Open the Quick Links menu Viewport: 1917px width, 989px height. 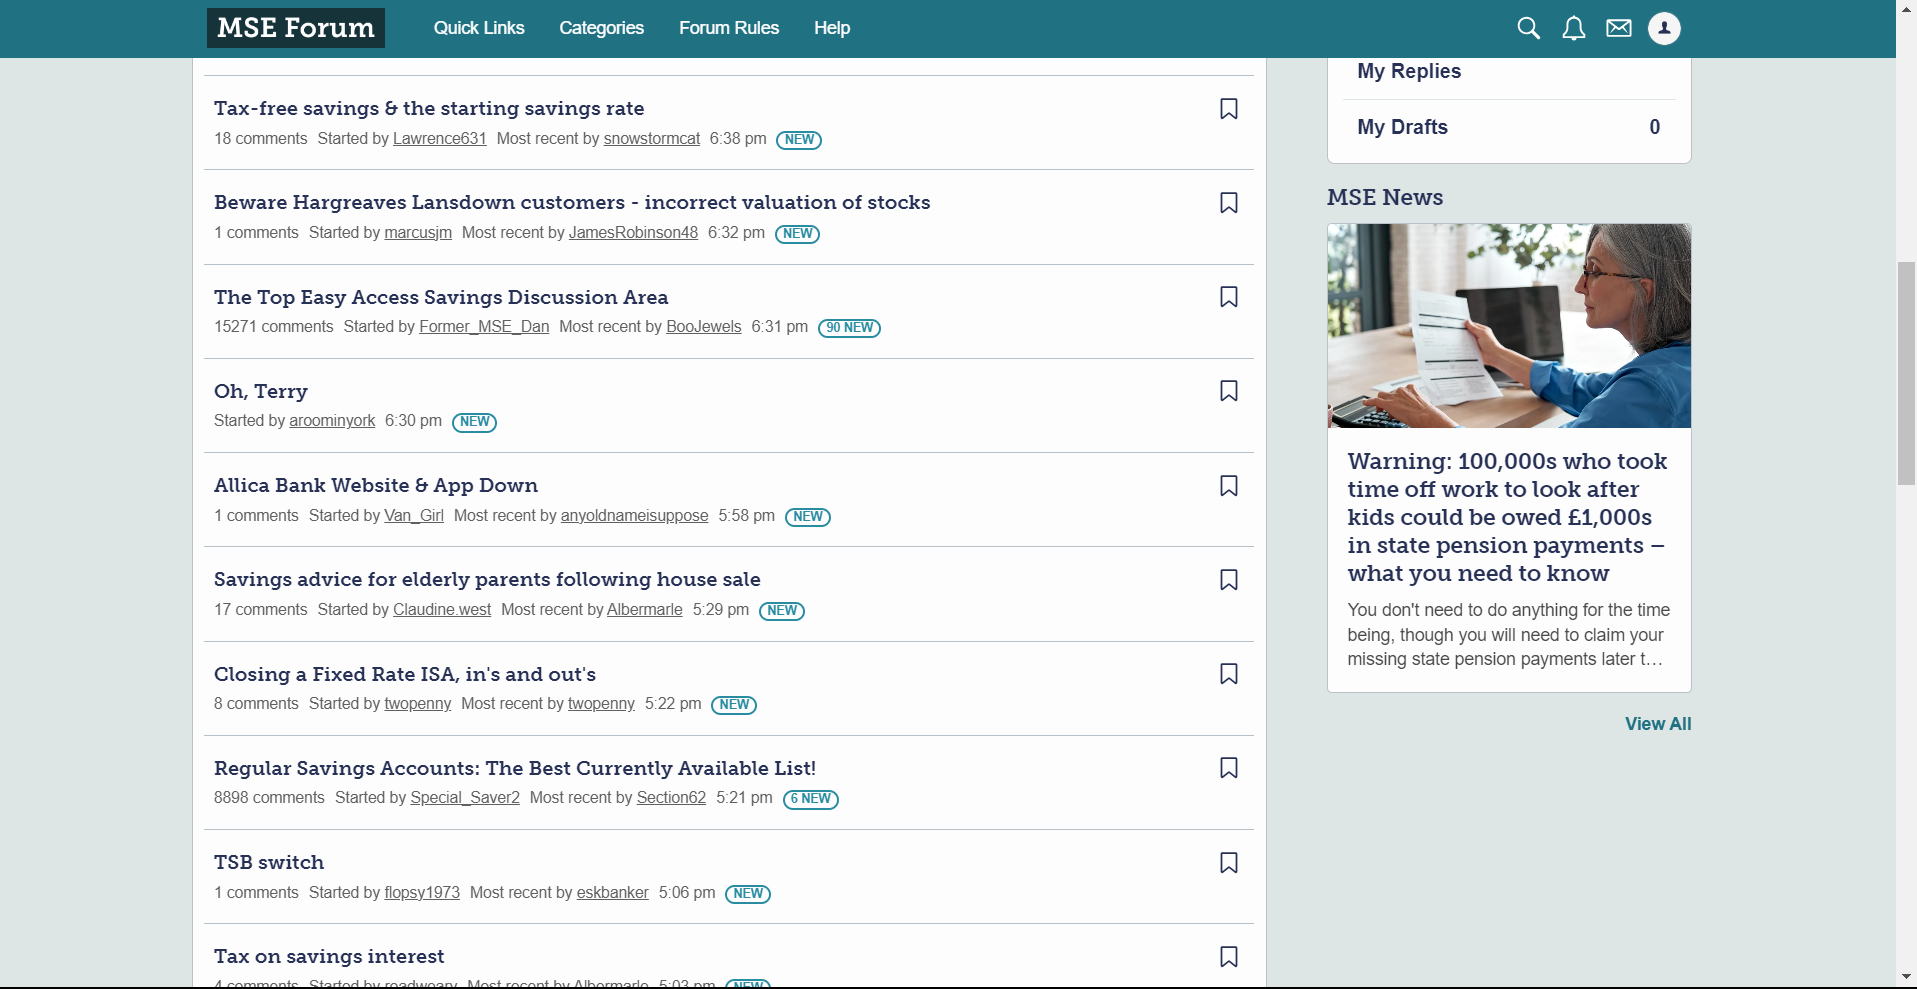[x=479, y=28]
